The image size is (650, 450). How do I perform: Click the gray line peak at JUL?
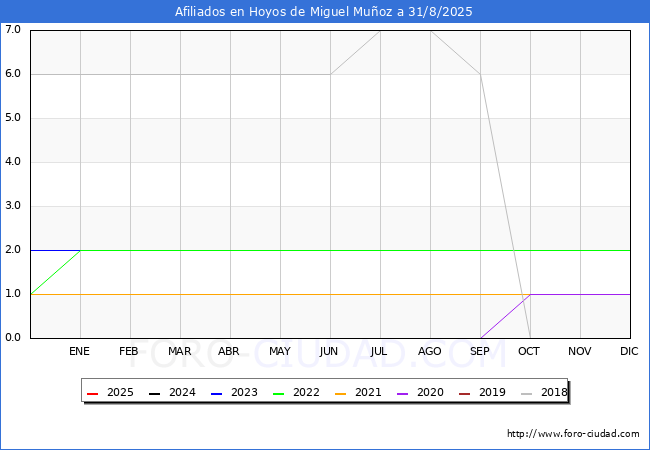[x=380, y=31]
